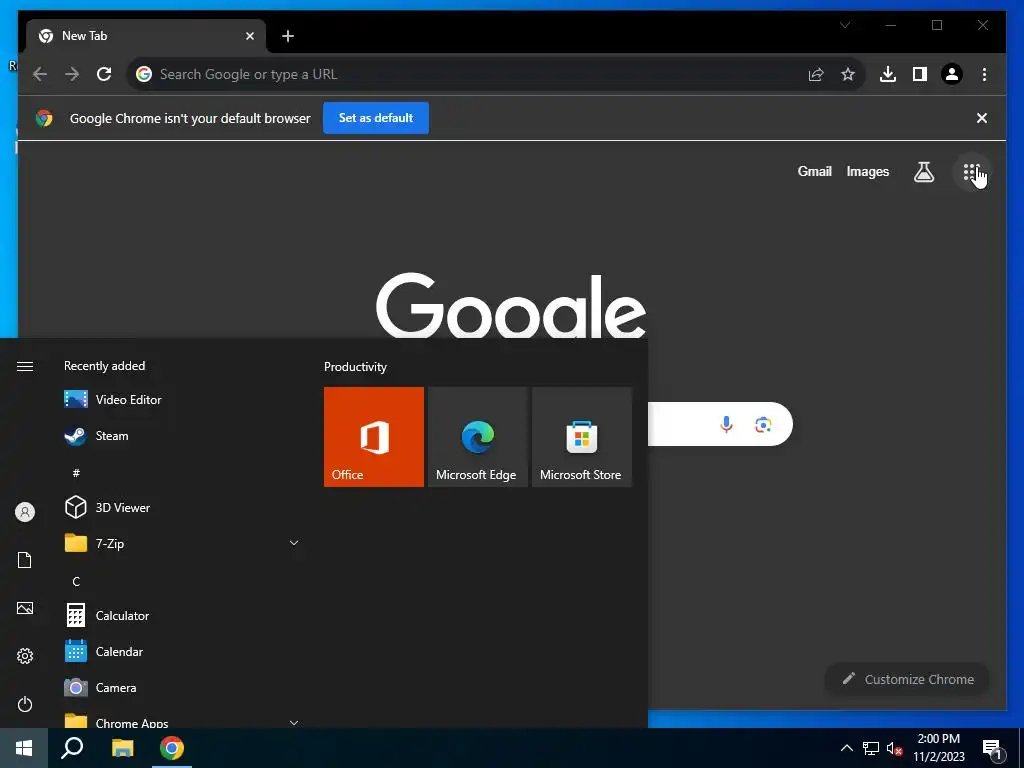Close the New Tab tab
The width and height of the screenshot is (1024, 768).
[x=249, y=36]
